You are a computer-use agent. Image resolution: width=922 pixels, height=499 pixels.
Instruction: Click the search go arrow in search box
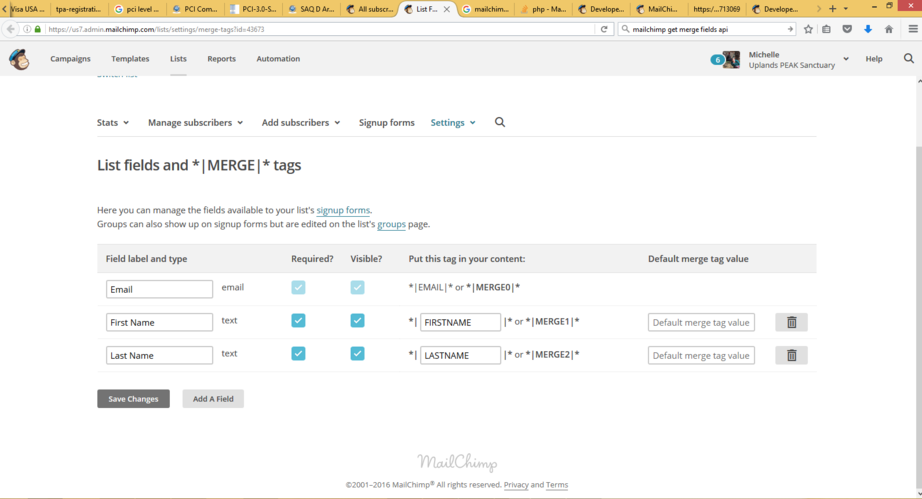790,29
